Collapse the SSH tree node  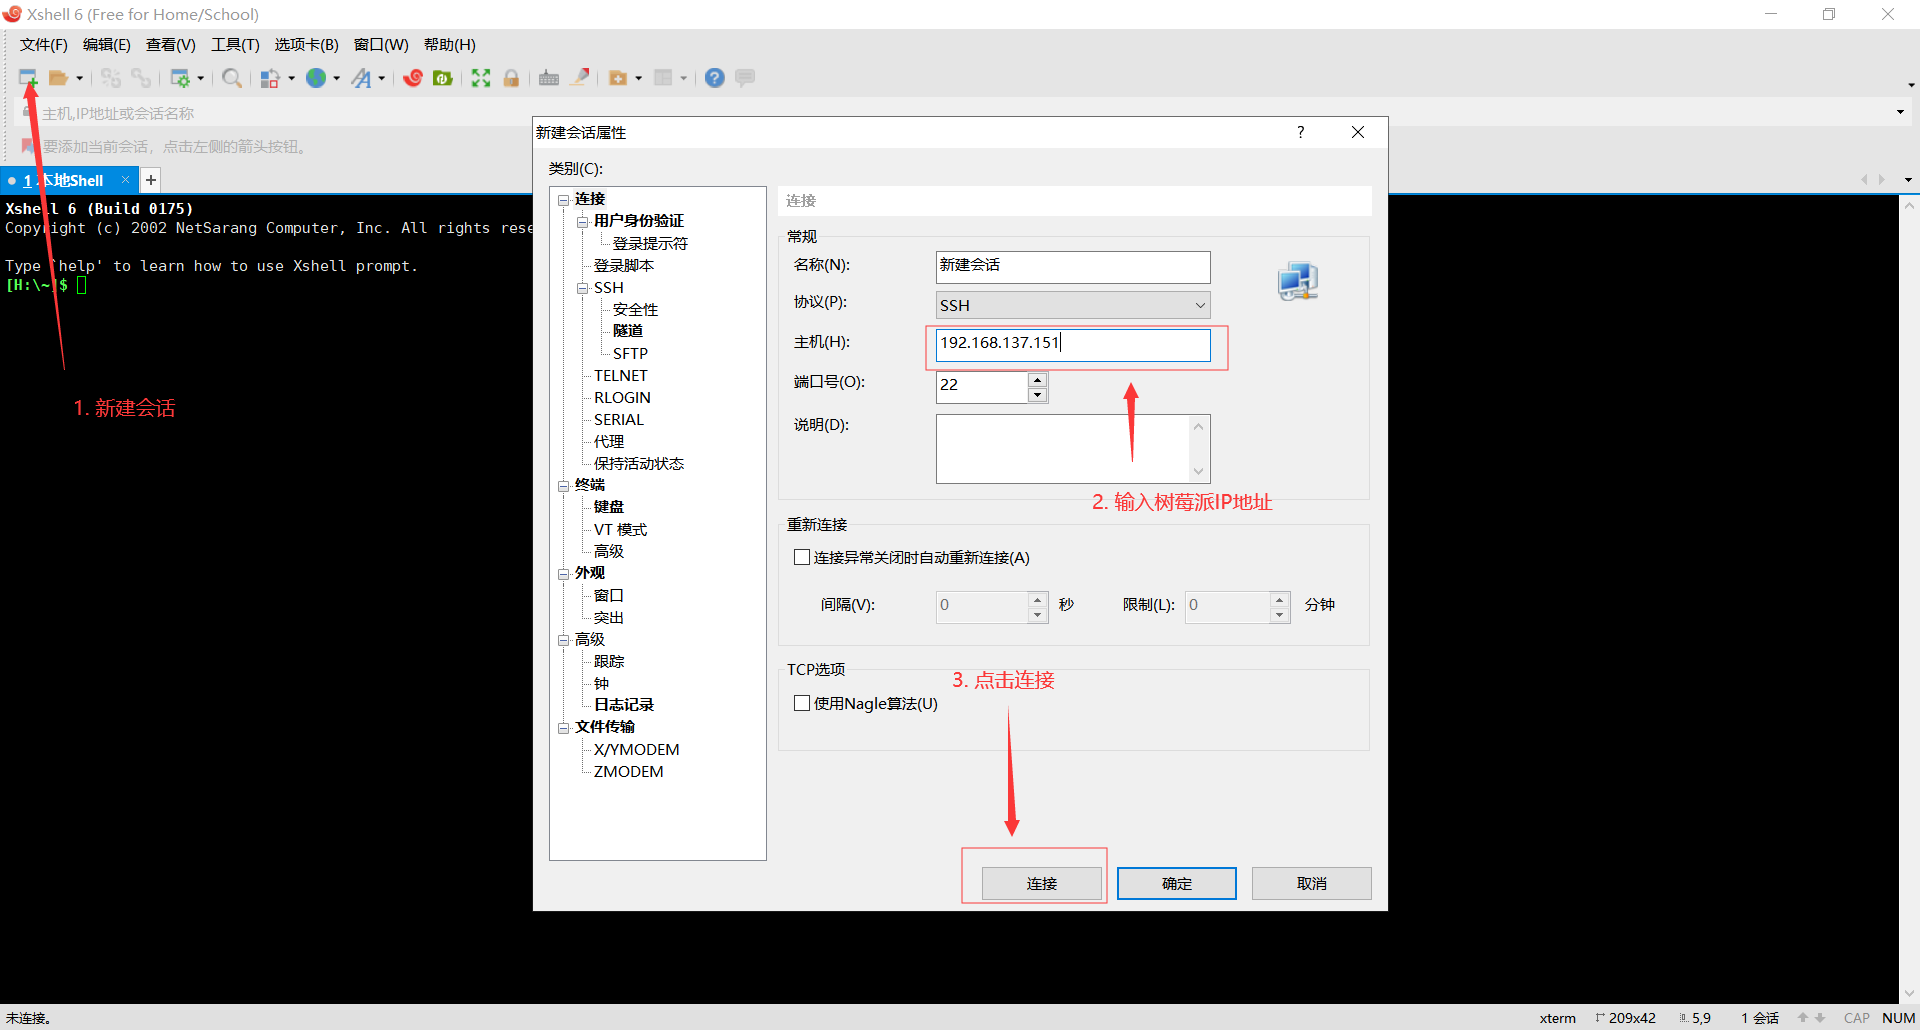583,288
